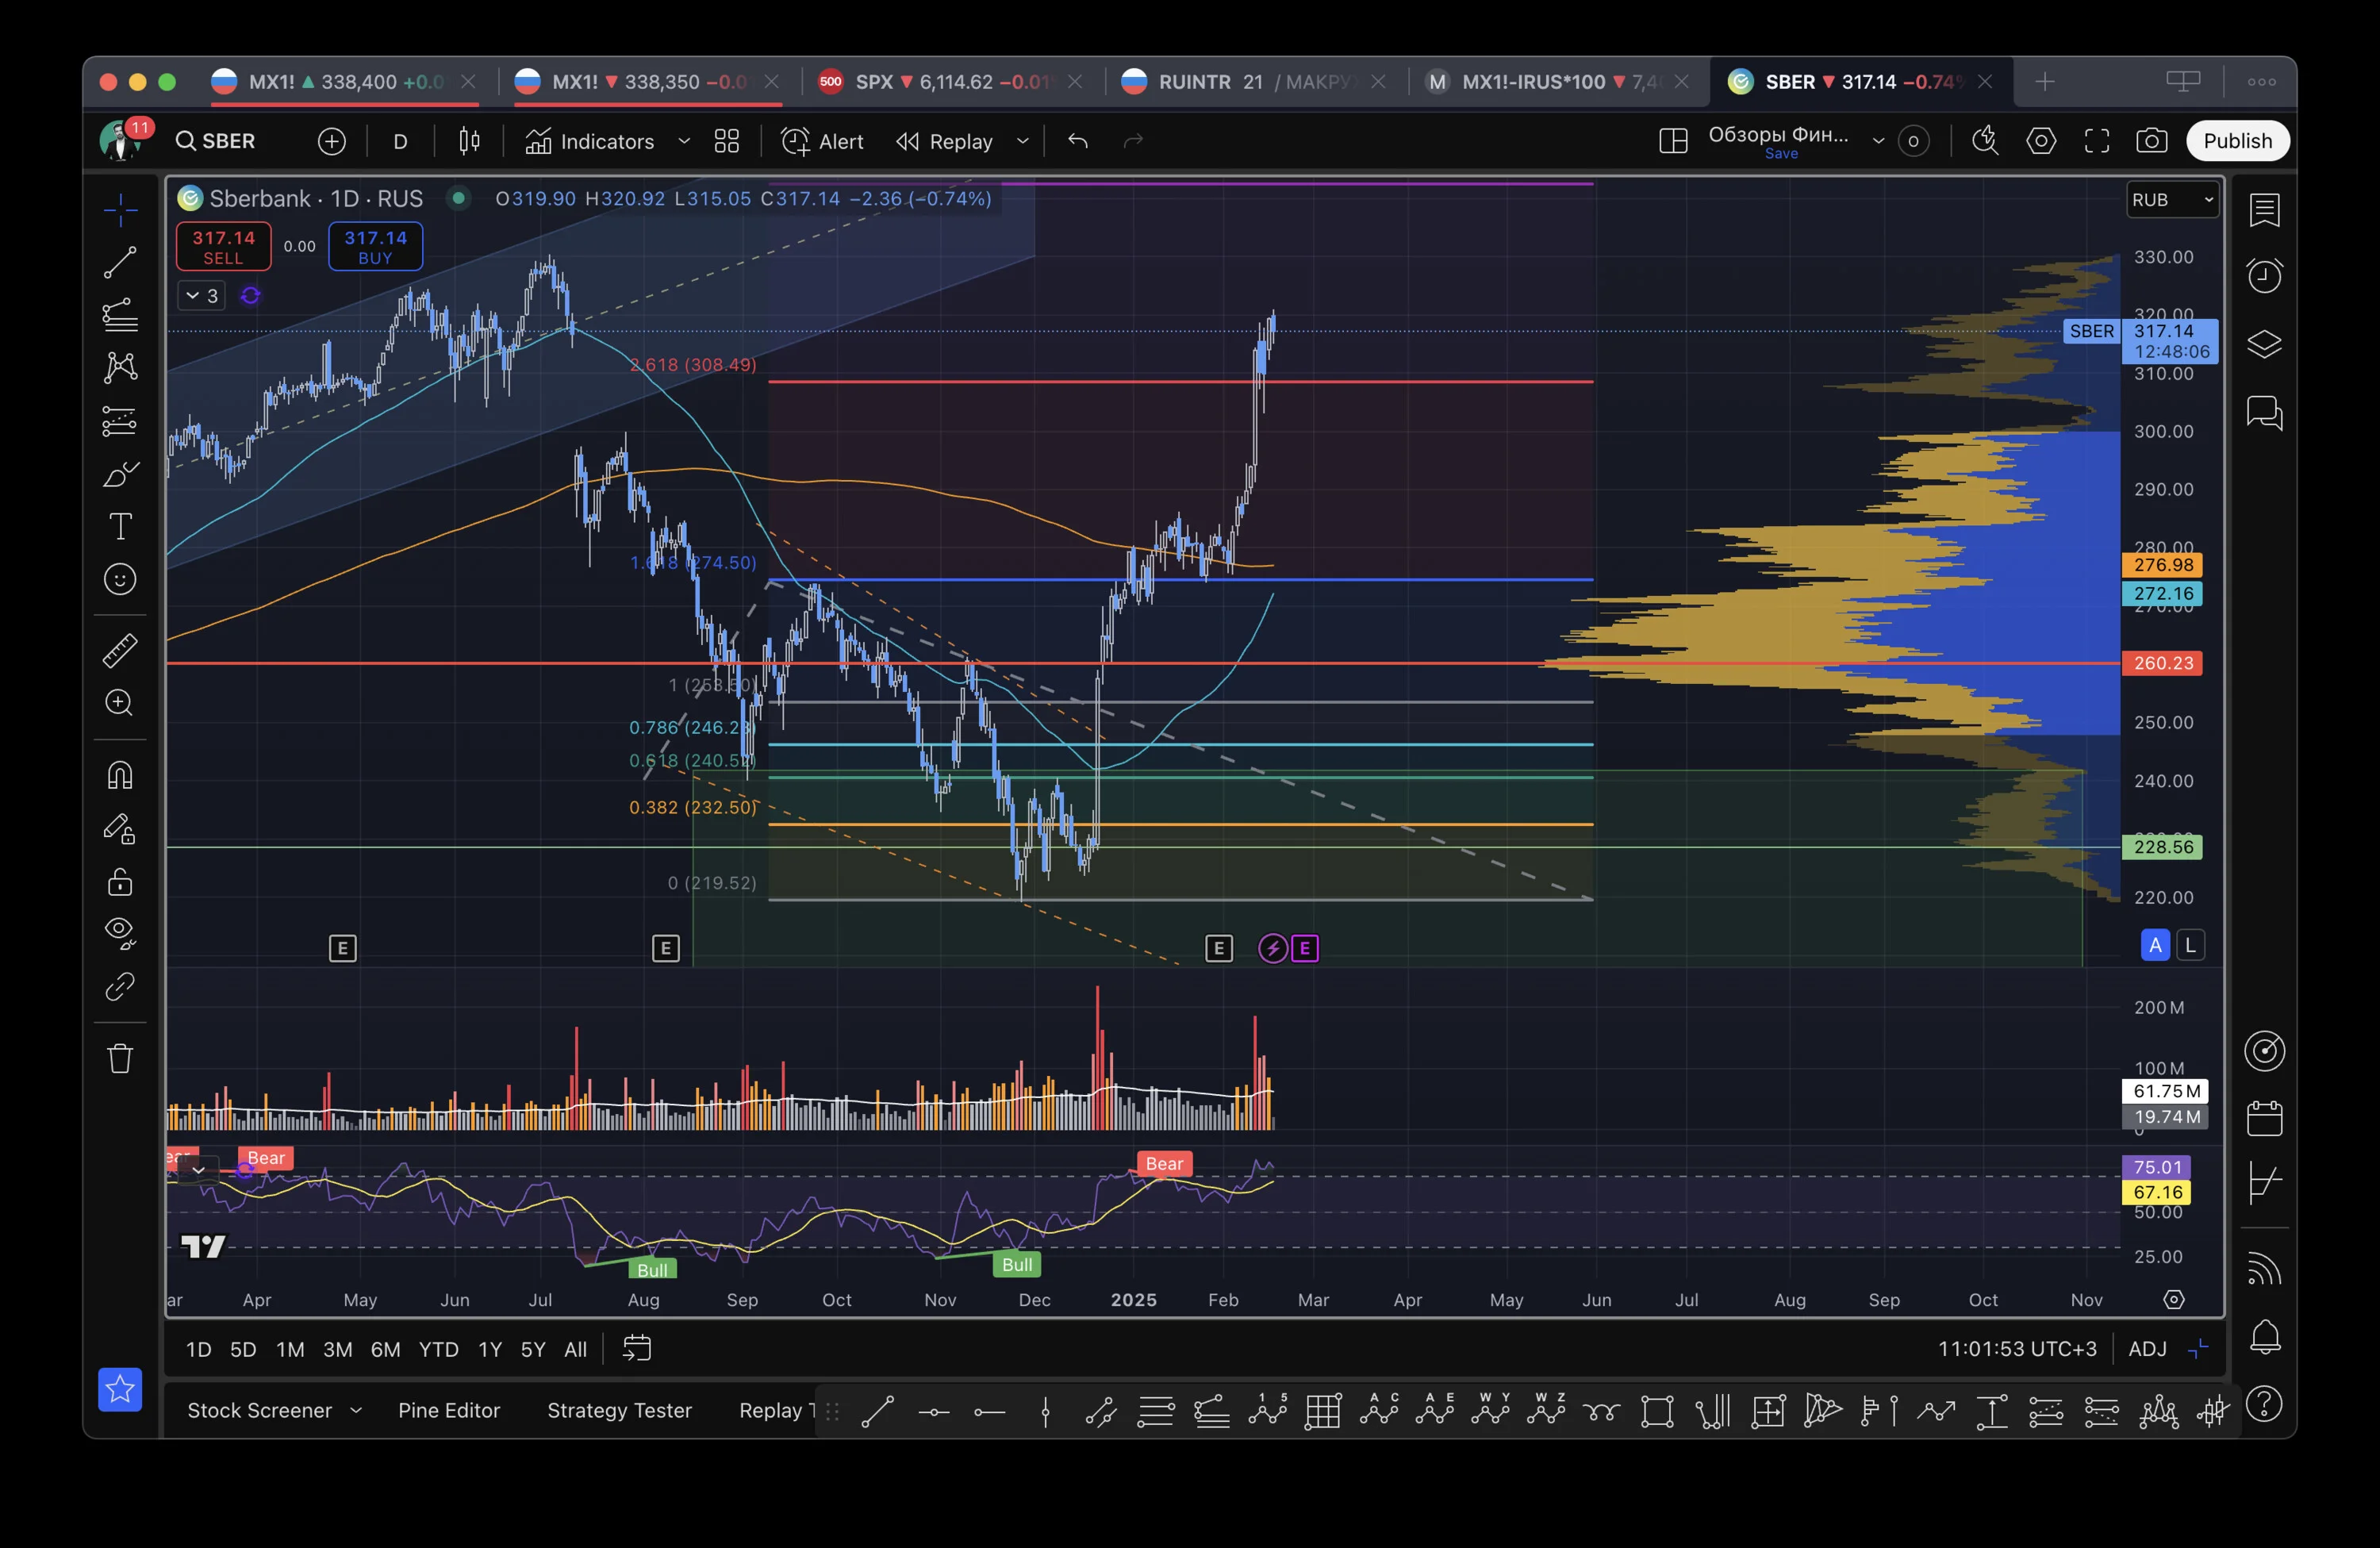Open the Pine Editor panel
This screenshot has height=1548, width=2380.
click(x=449, y=1410)
